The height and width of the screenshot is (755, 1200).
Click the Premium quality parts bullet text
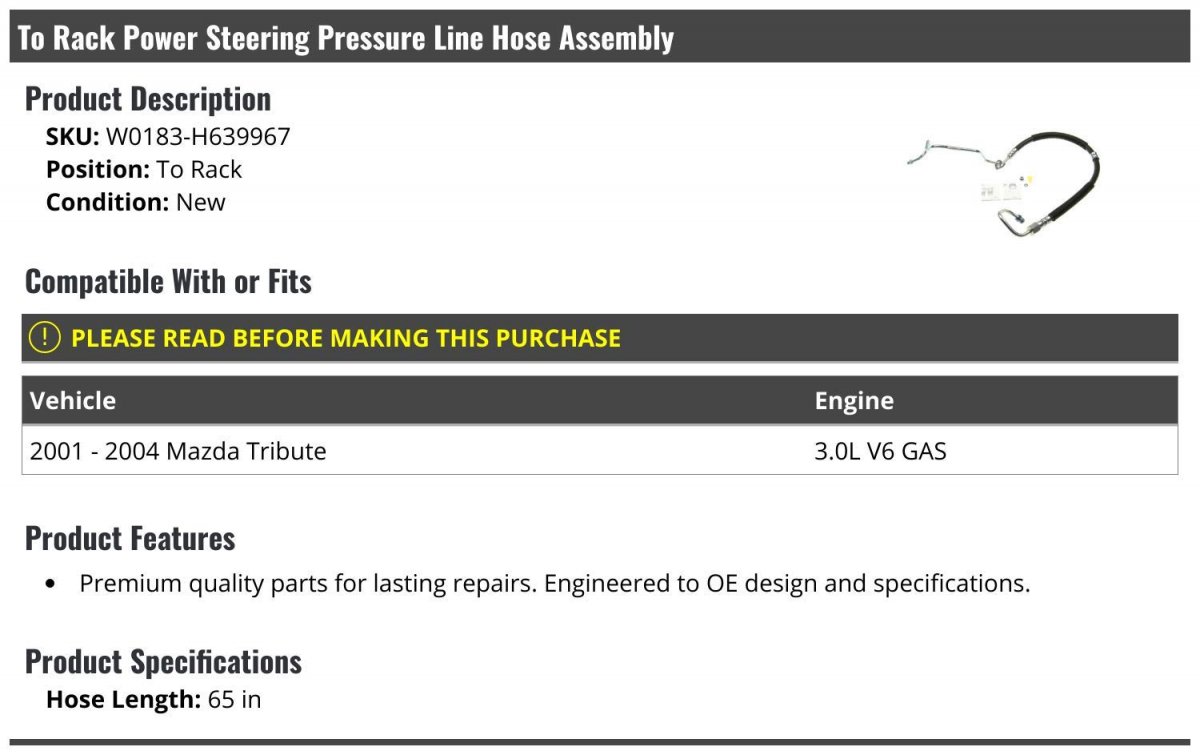[555, 583]
